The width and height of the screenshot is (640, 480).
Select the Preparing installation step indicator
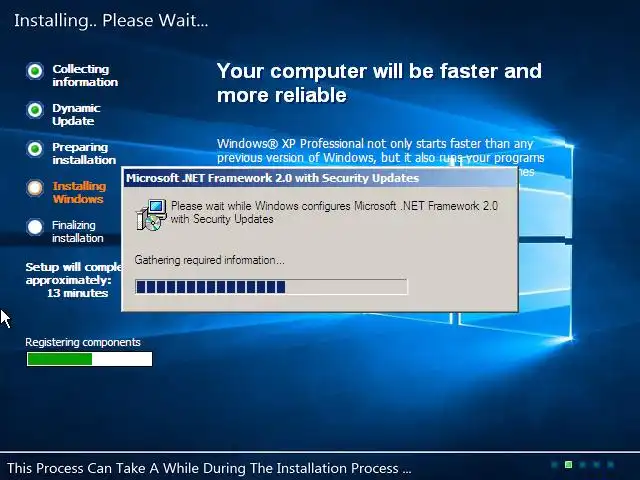pos(35,149)
